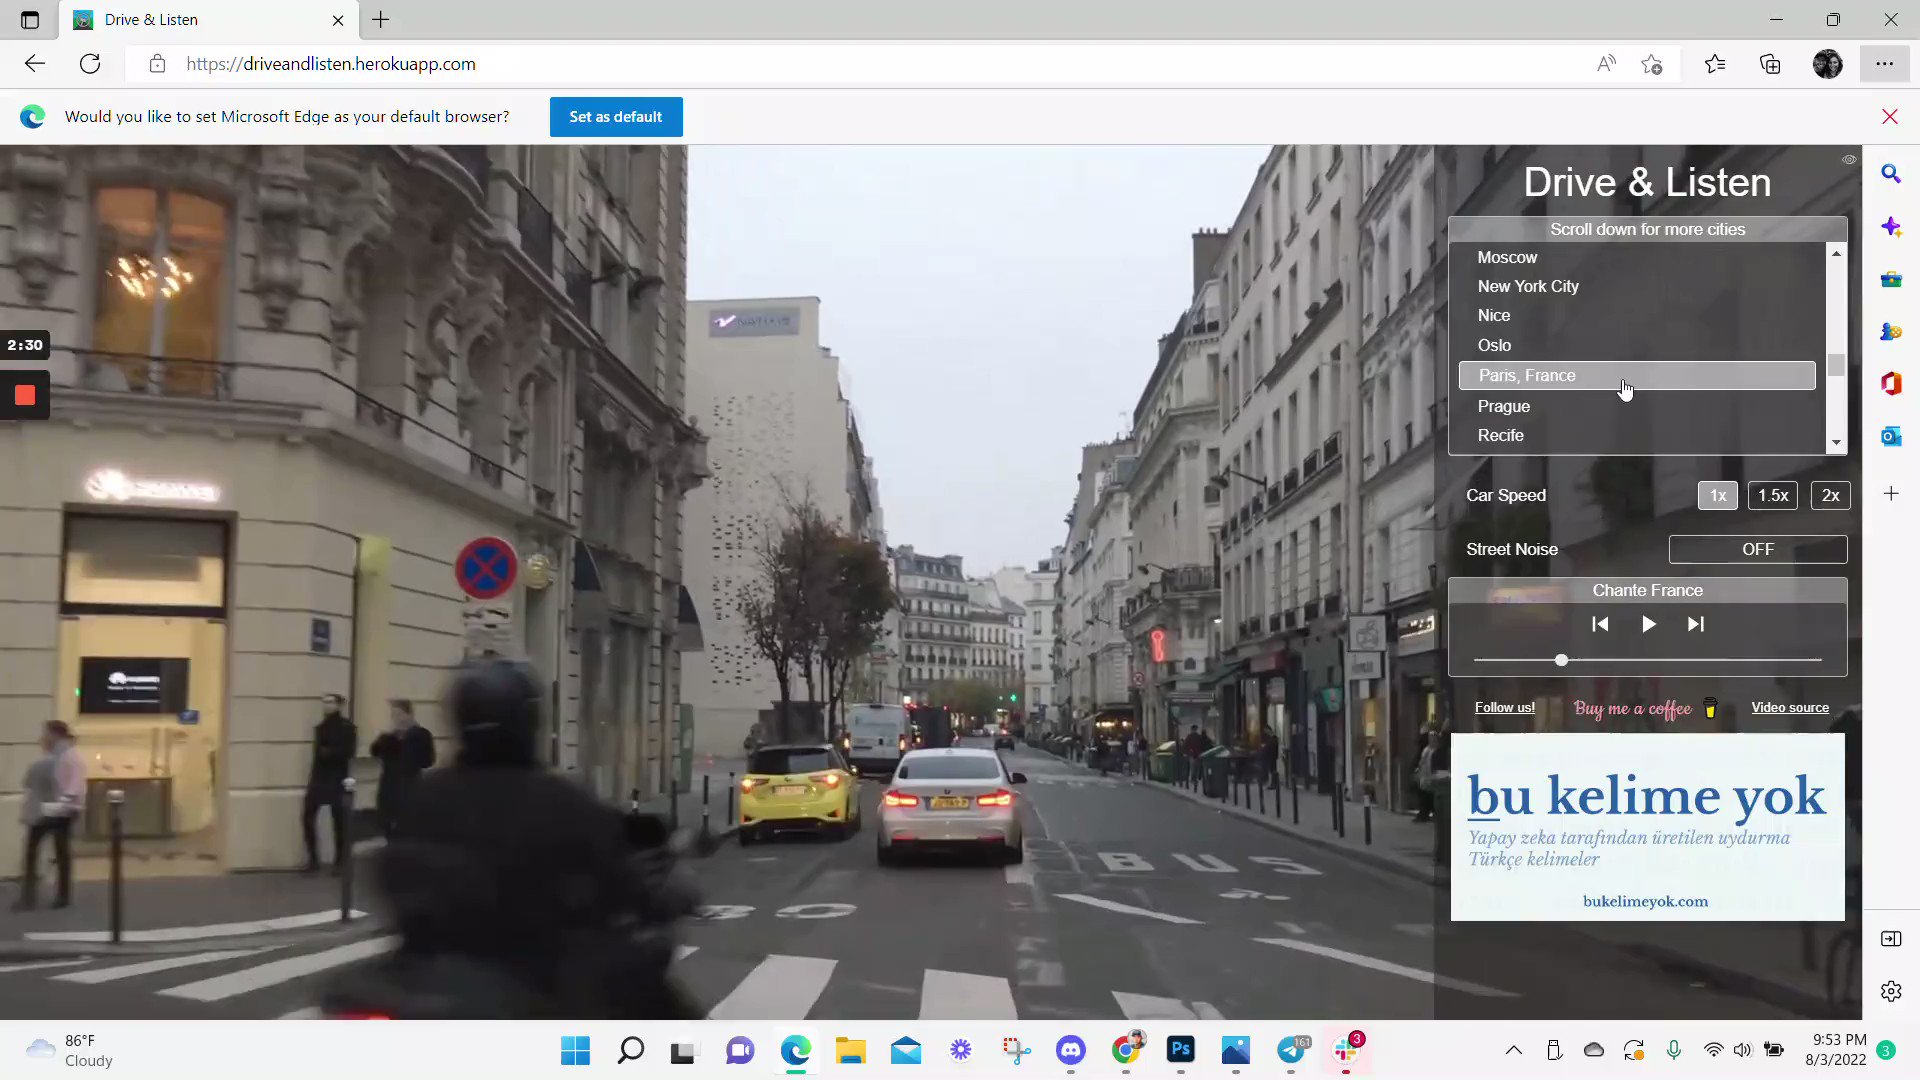
Task: Open the Follow us! link
Action: (x=1504, y=707)
